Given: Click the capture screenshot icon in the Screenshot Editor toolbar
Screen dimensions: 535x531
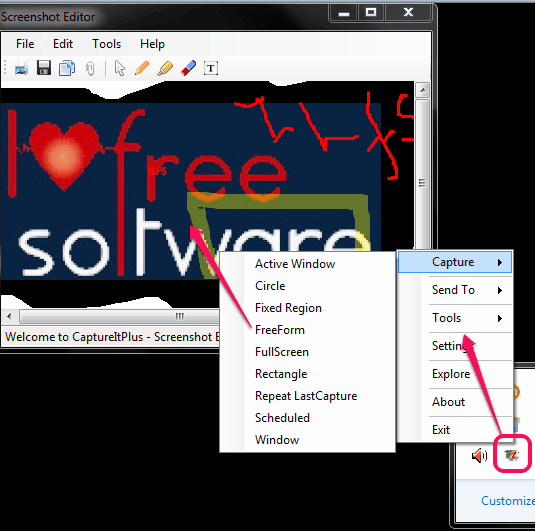Looking at the screenshot, I should (21, 68).
